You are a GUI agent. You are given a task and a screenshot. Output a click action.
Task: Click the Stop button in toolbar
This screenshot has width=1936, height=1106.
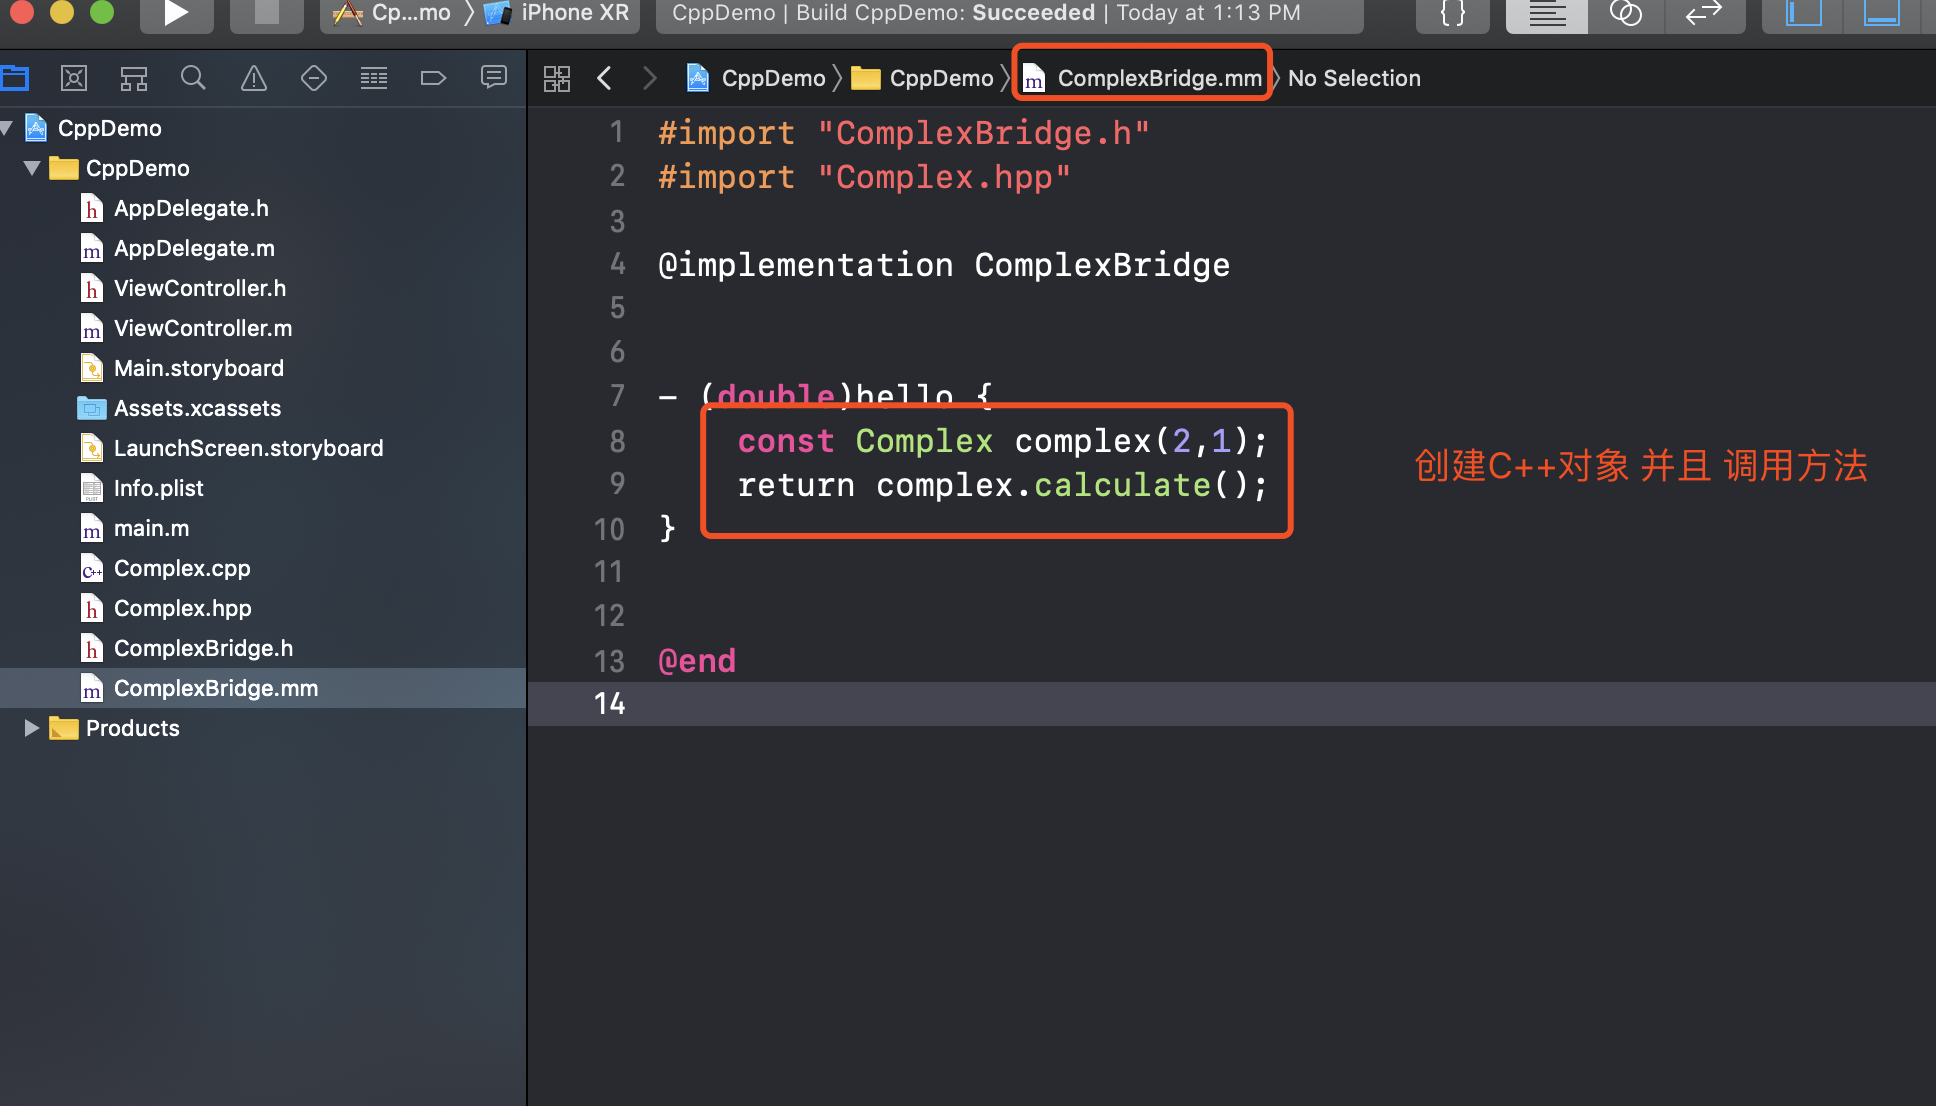pyautogui.click(x=266, y=14)
